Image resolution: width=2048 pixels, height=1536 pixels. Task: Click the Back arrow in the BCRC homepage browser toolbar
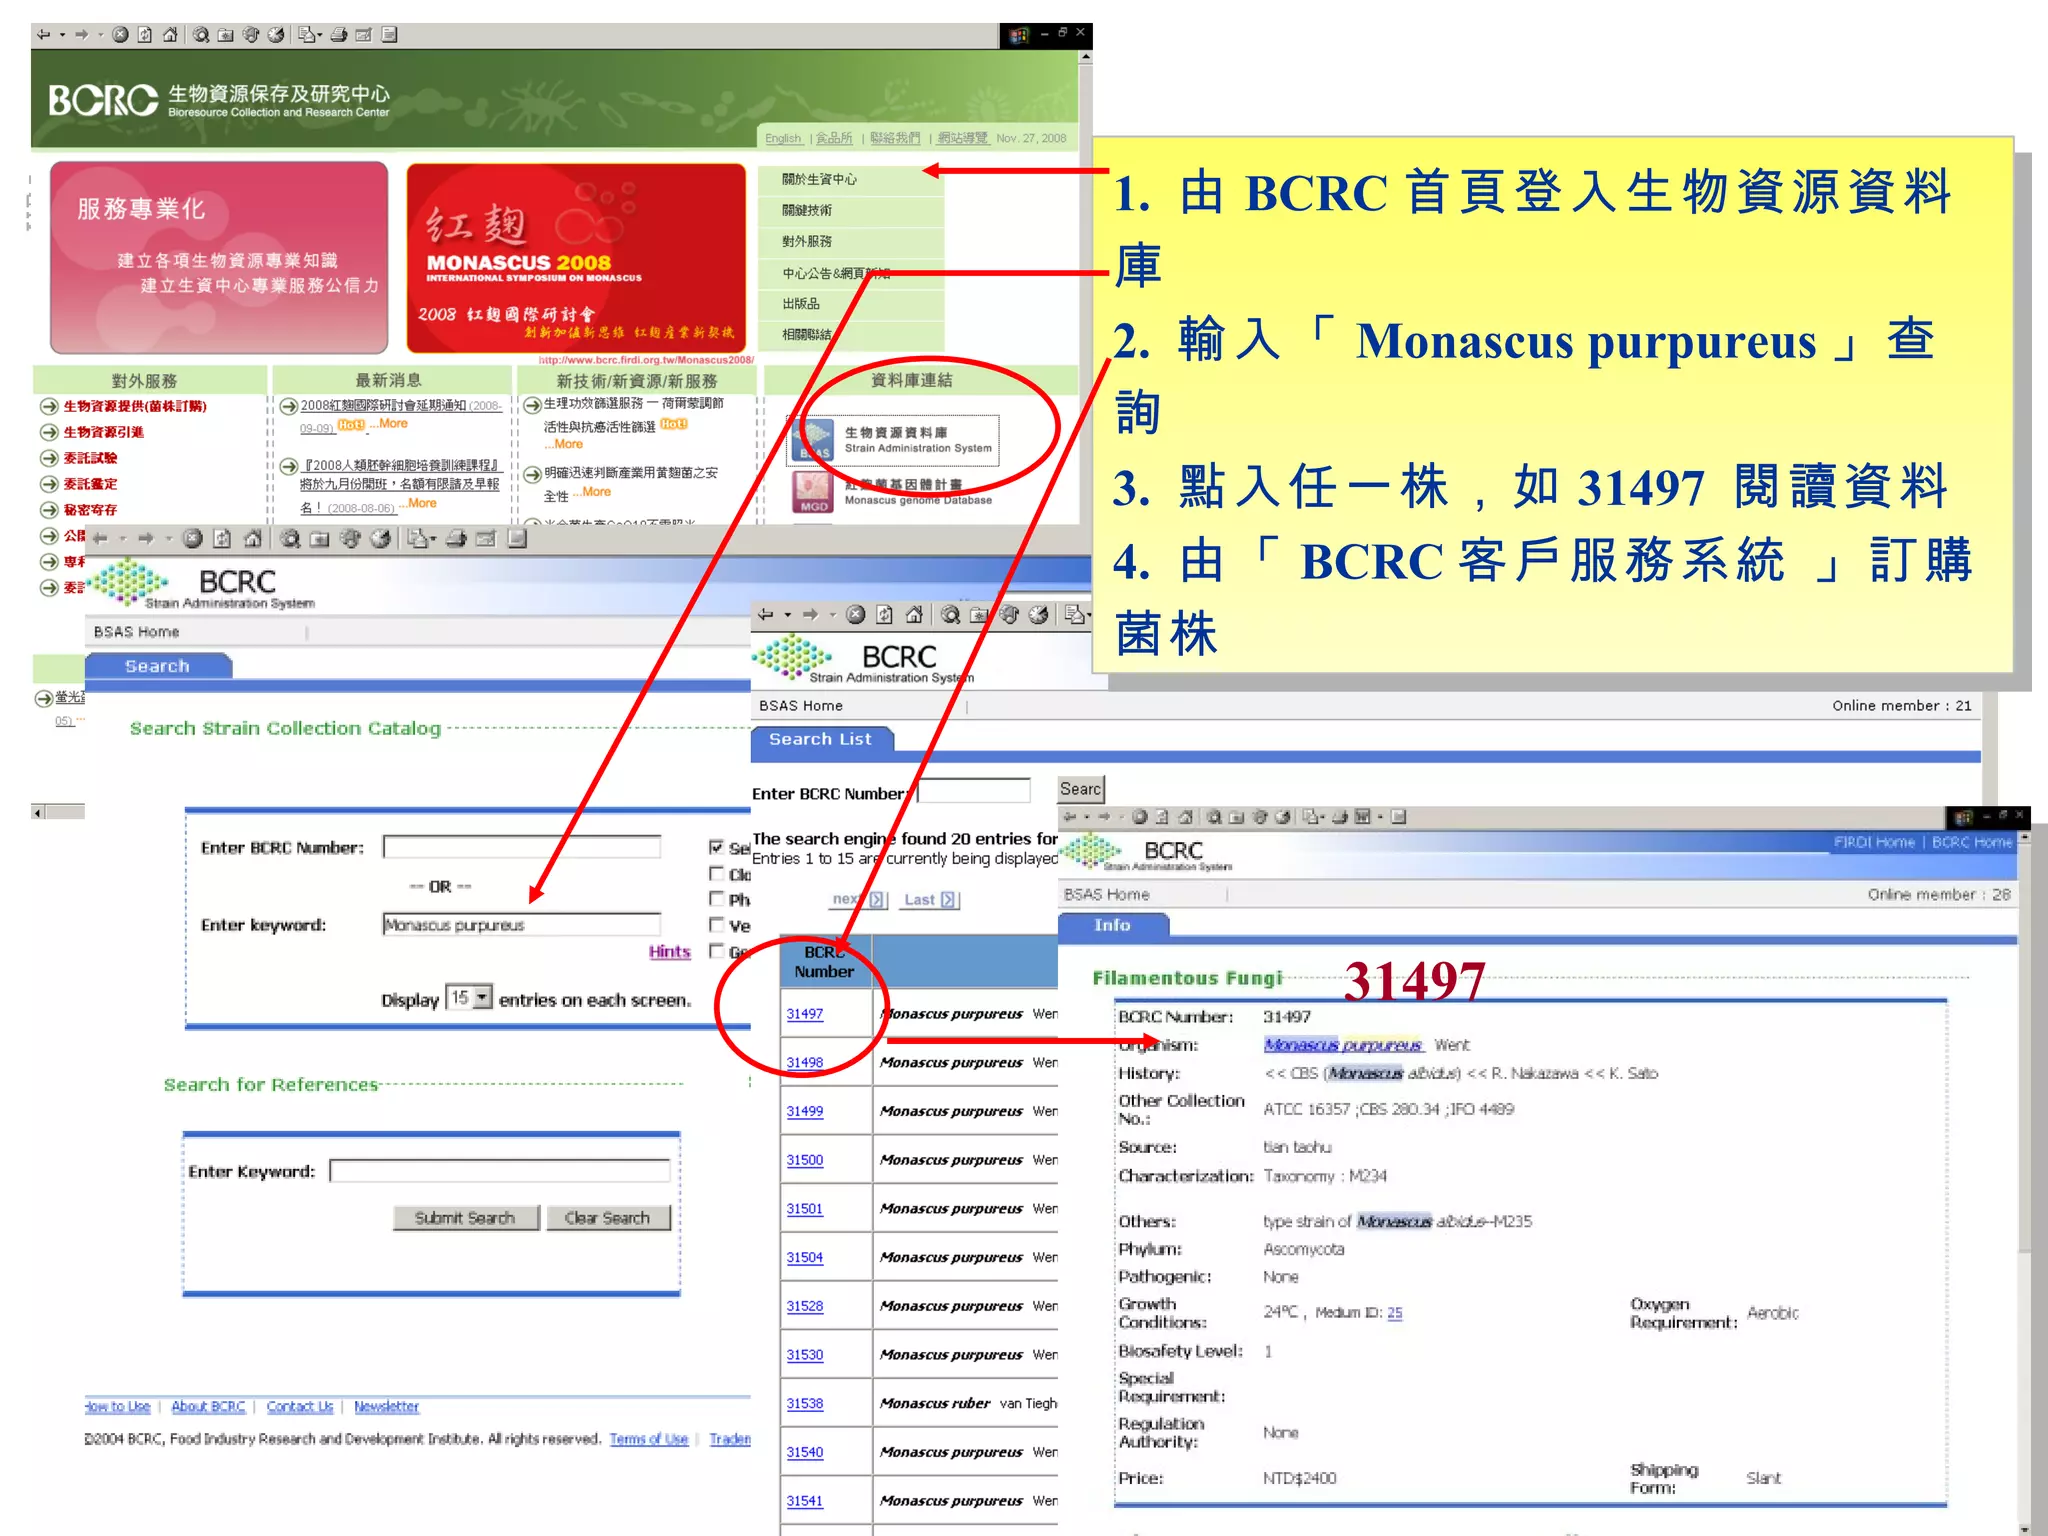coord(43,35)
